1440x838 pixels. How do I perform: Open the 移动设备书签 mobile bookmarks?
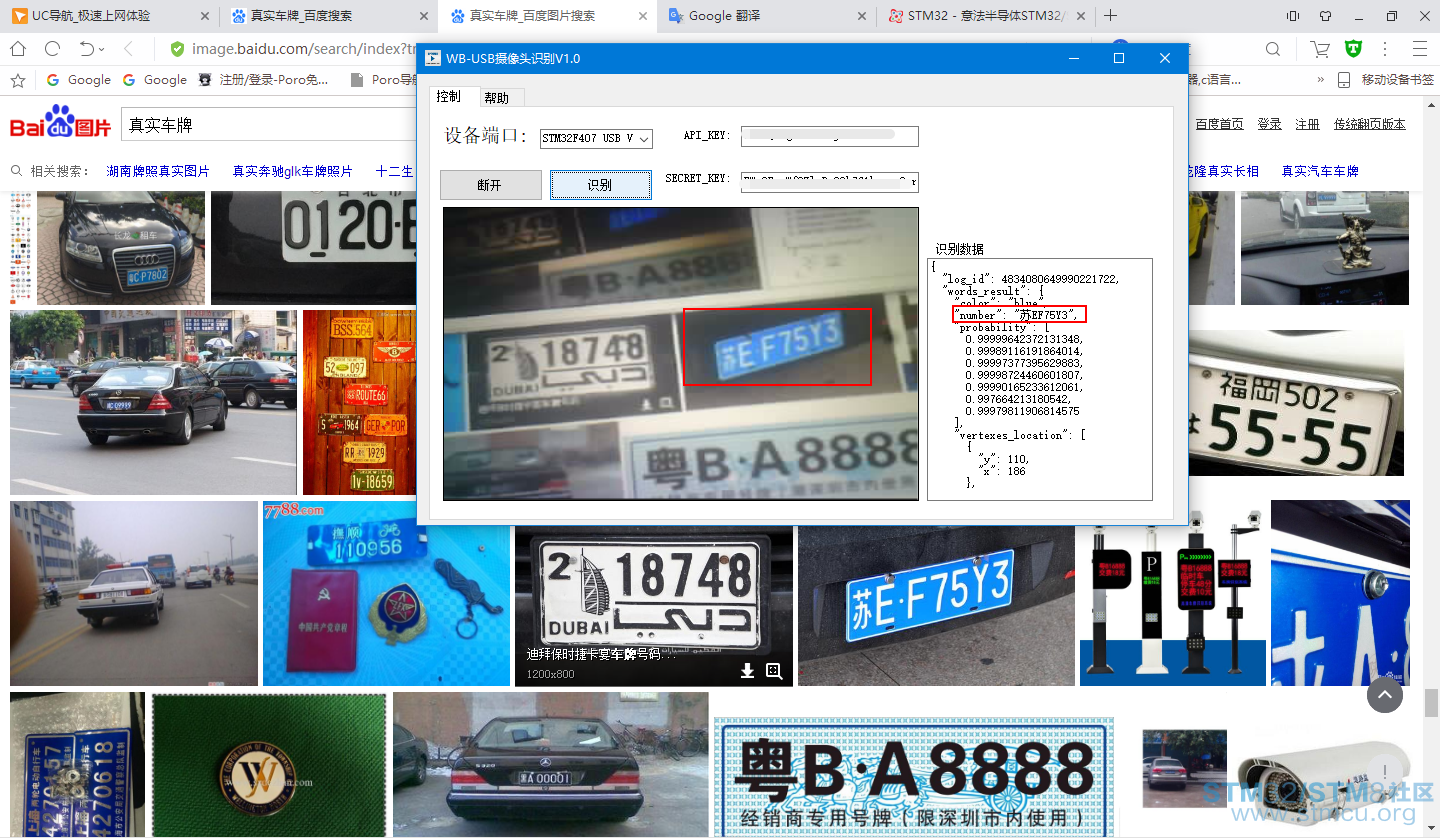coord(1385,80)
